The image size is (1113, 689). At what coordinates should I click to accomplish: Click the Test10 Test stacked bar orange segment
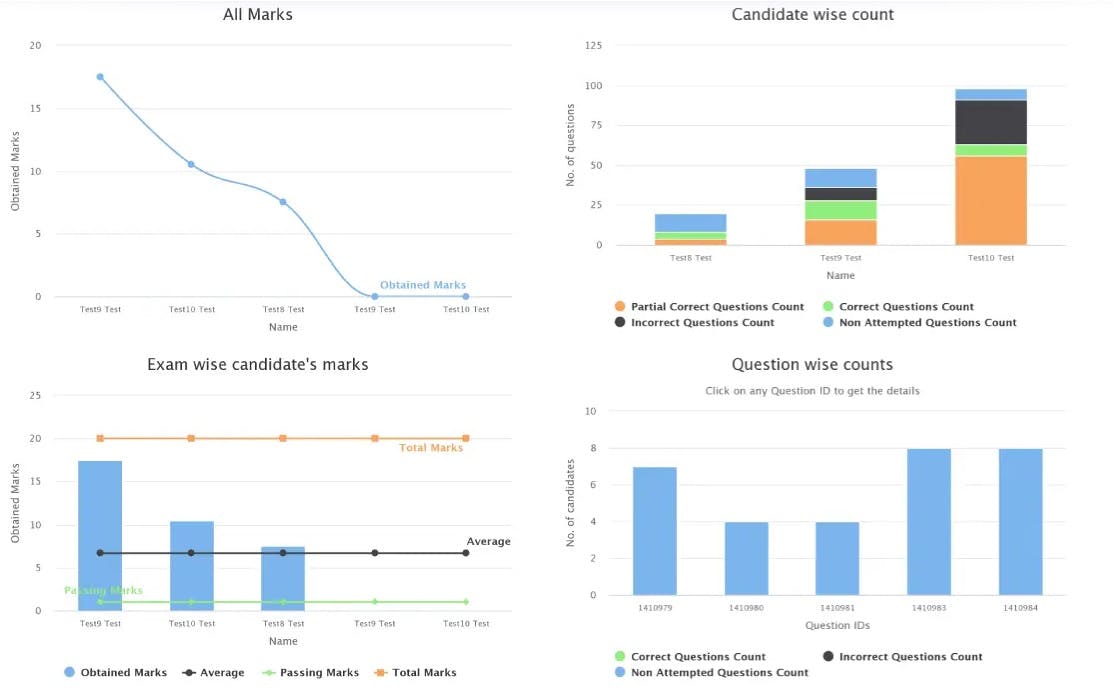tap(990, 200)
